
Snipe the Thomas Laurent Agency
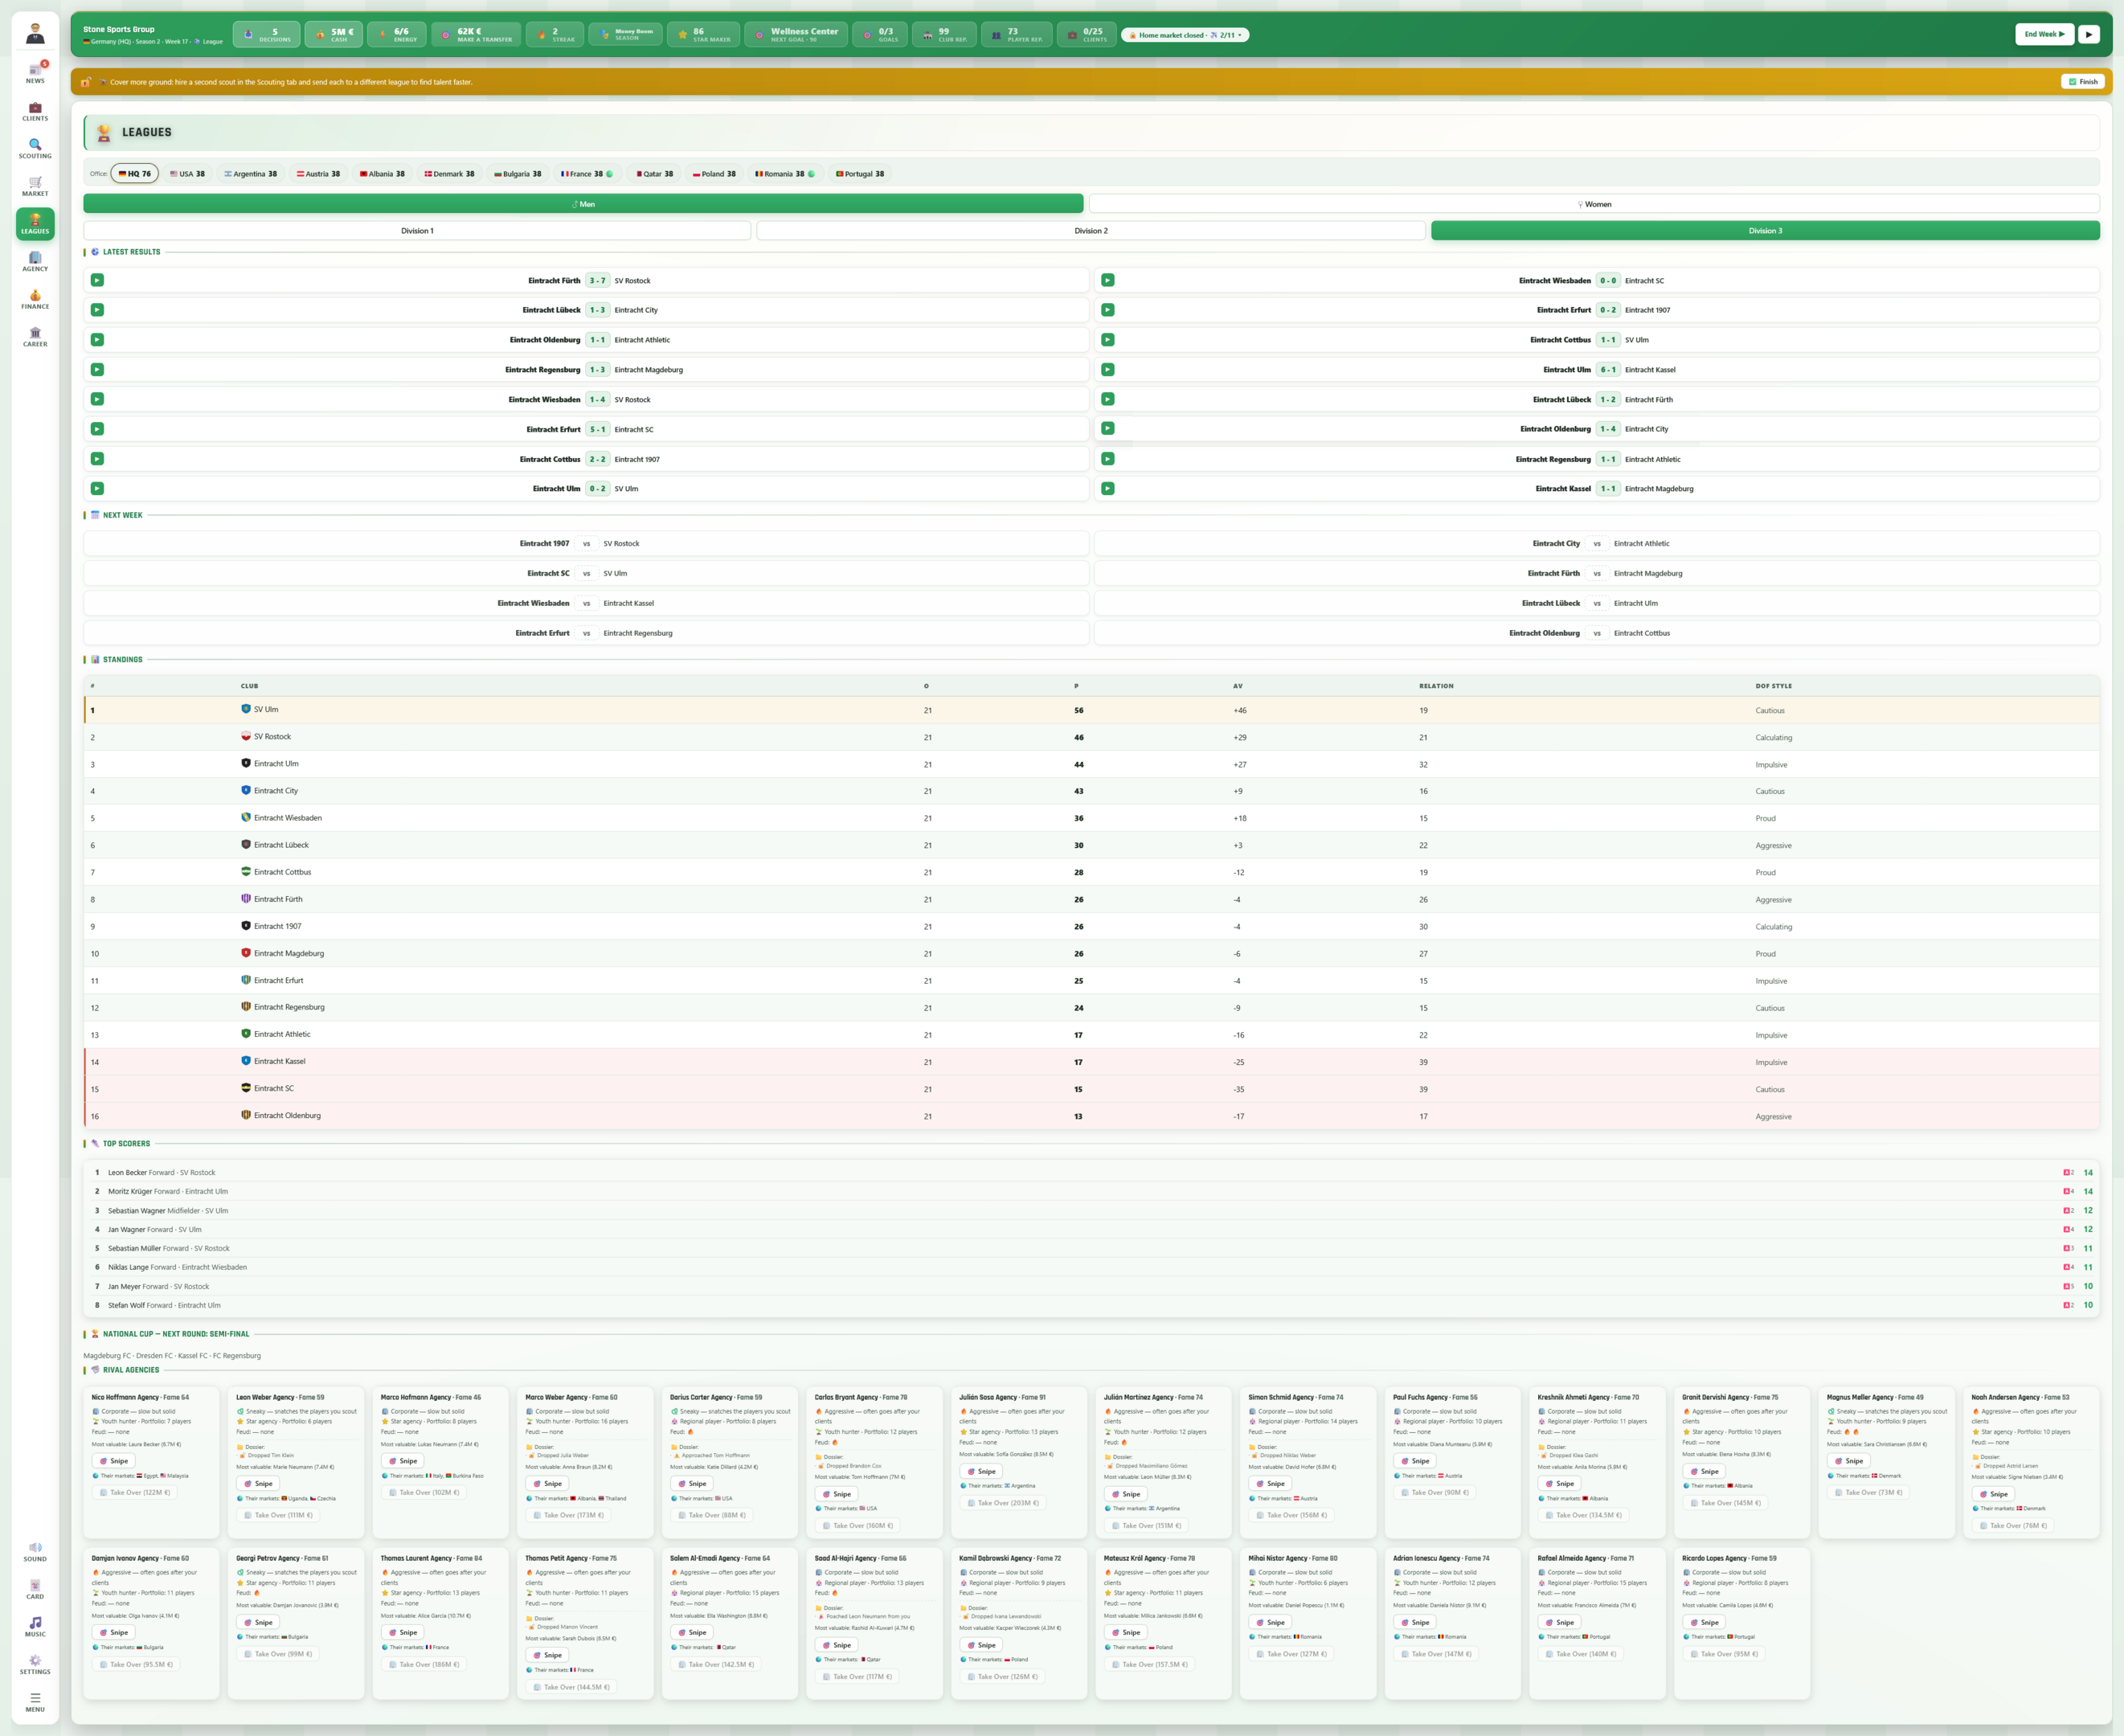click(402, 1632)
